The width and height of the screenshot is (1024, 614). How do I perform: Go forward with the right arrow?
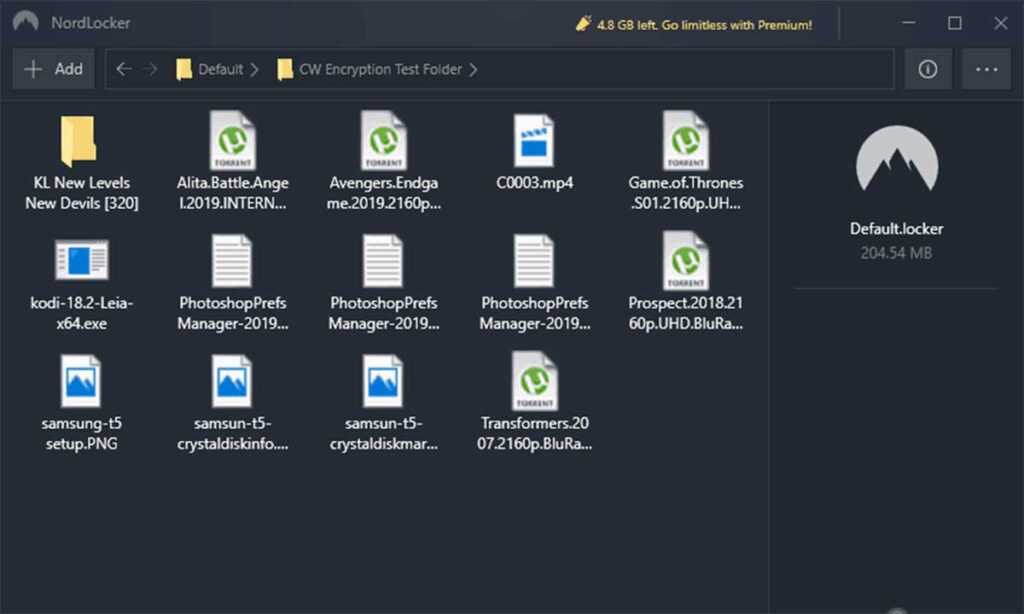pos(150,69)
